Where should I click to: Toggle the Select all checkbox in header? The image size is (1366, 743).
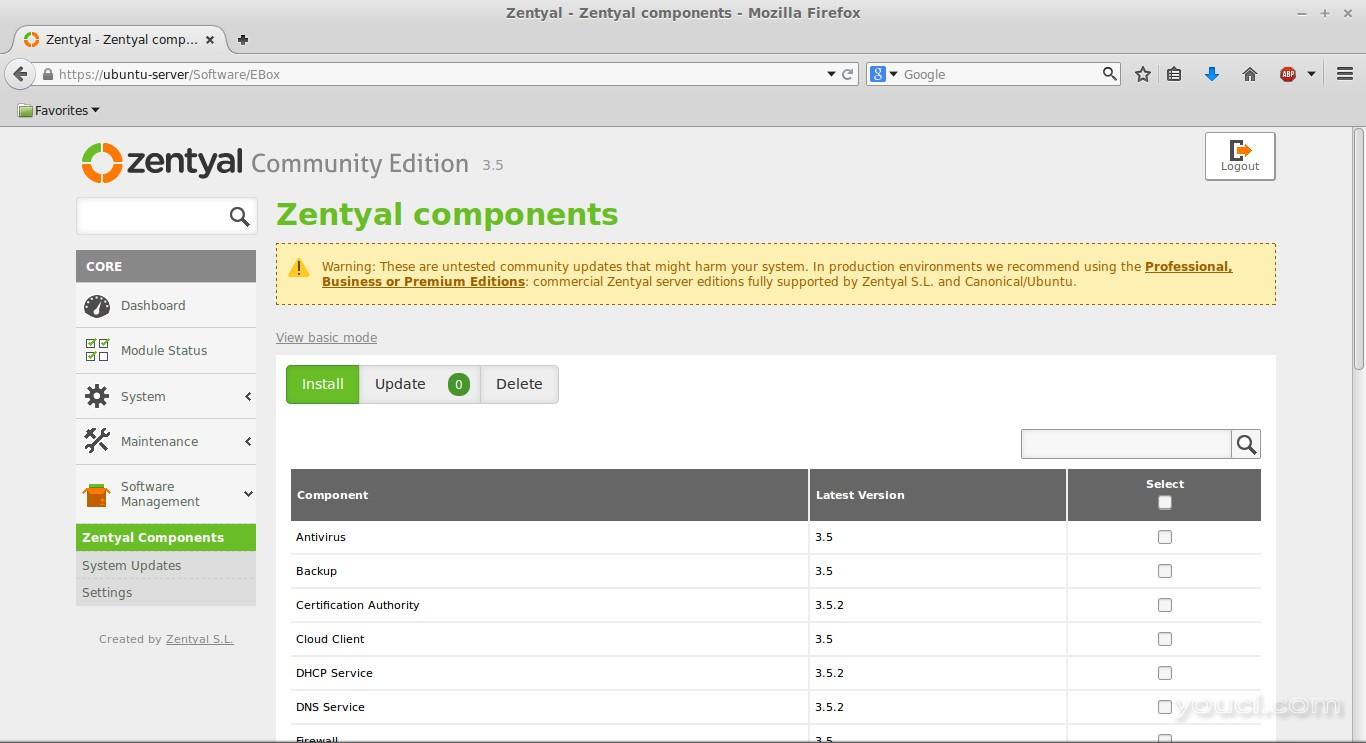(1164, 503)
